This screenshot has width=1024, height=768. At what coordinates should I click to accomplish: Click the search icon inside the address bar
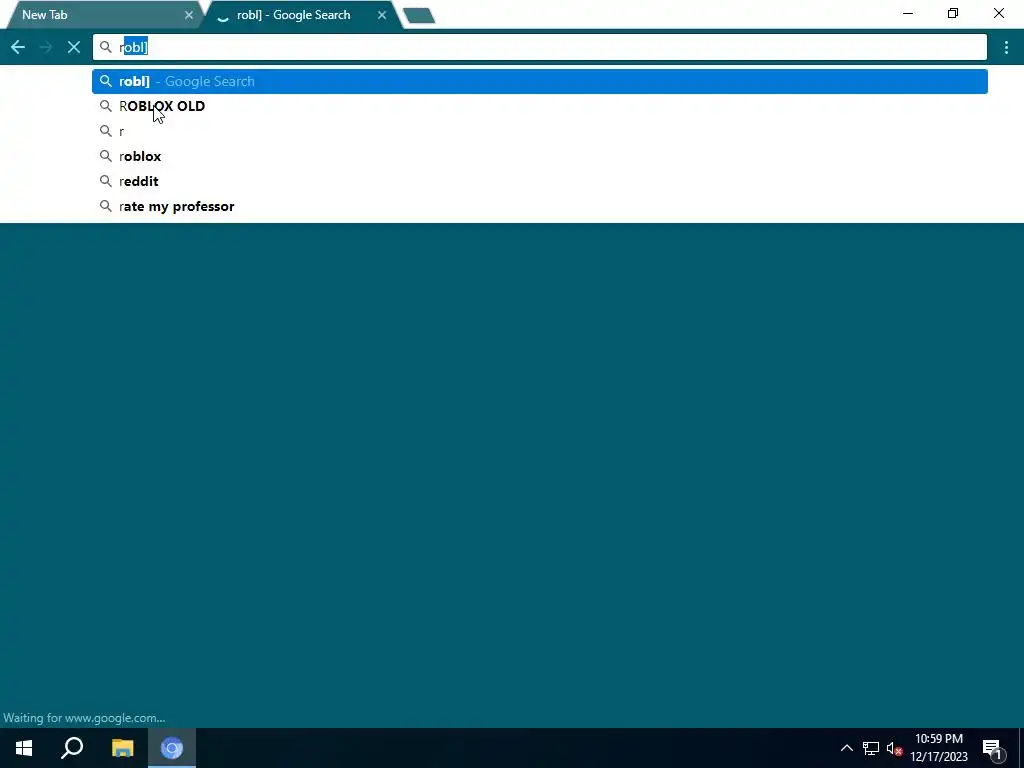click(x=106, y=47)
